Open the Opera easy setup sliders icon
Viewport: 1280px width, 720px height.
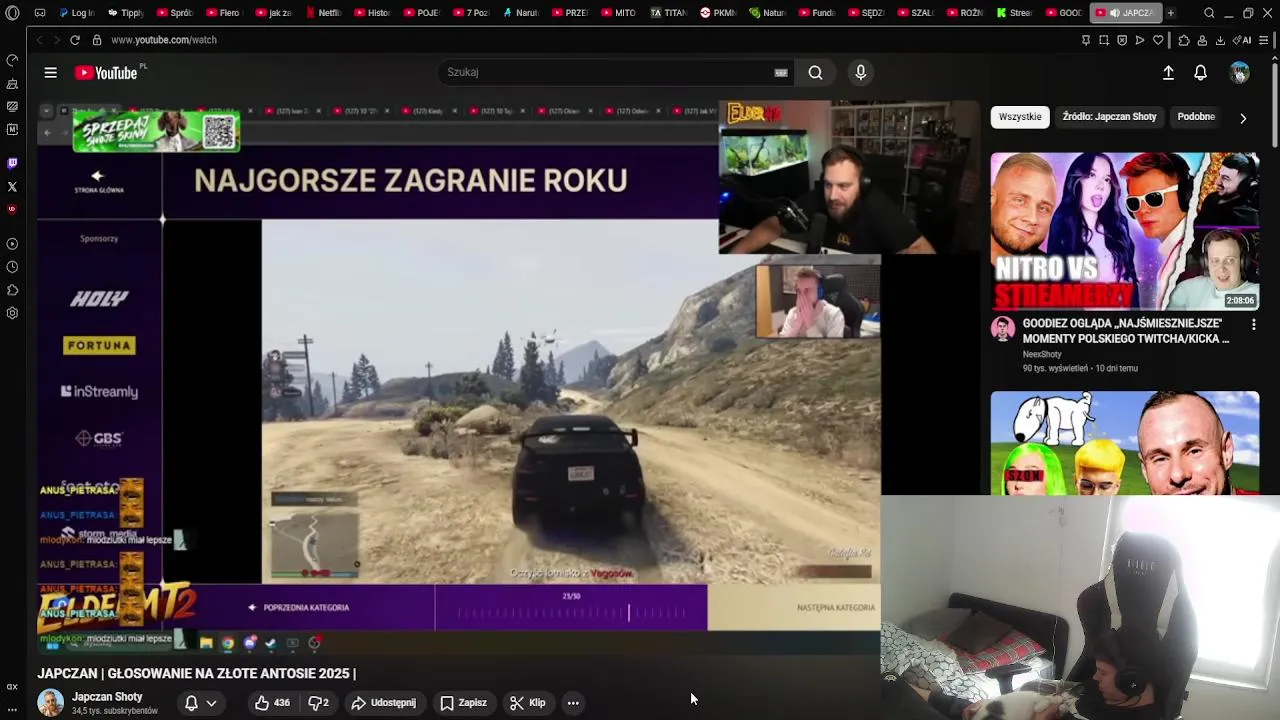coord(1264,40)
